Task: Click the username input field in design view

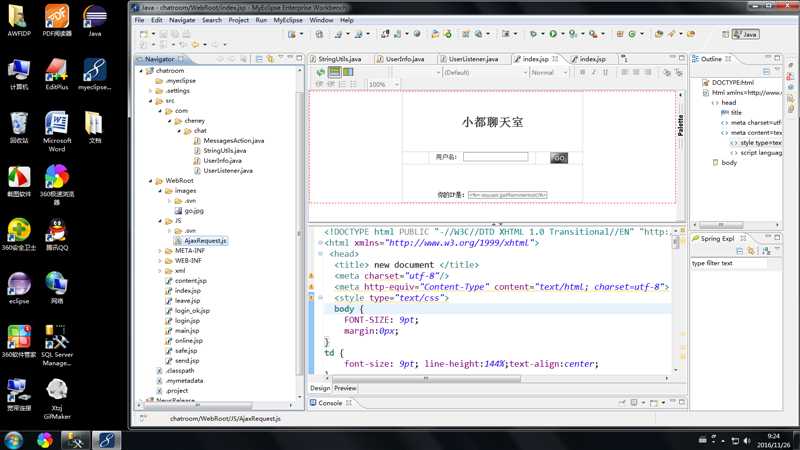Action: coord(495,157)
